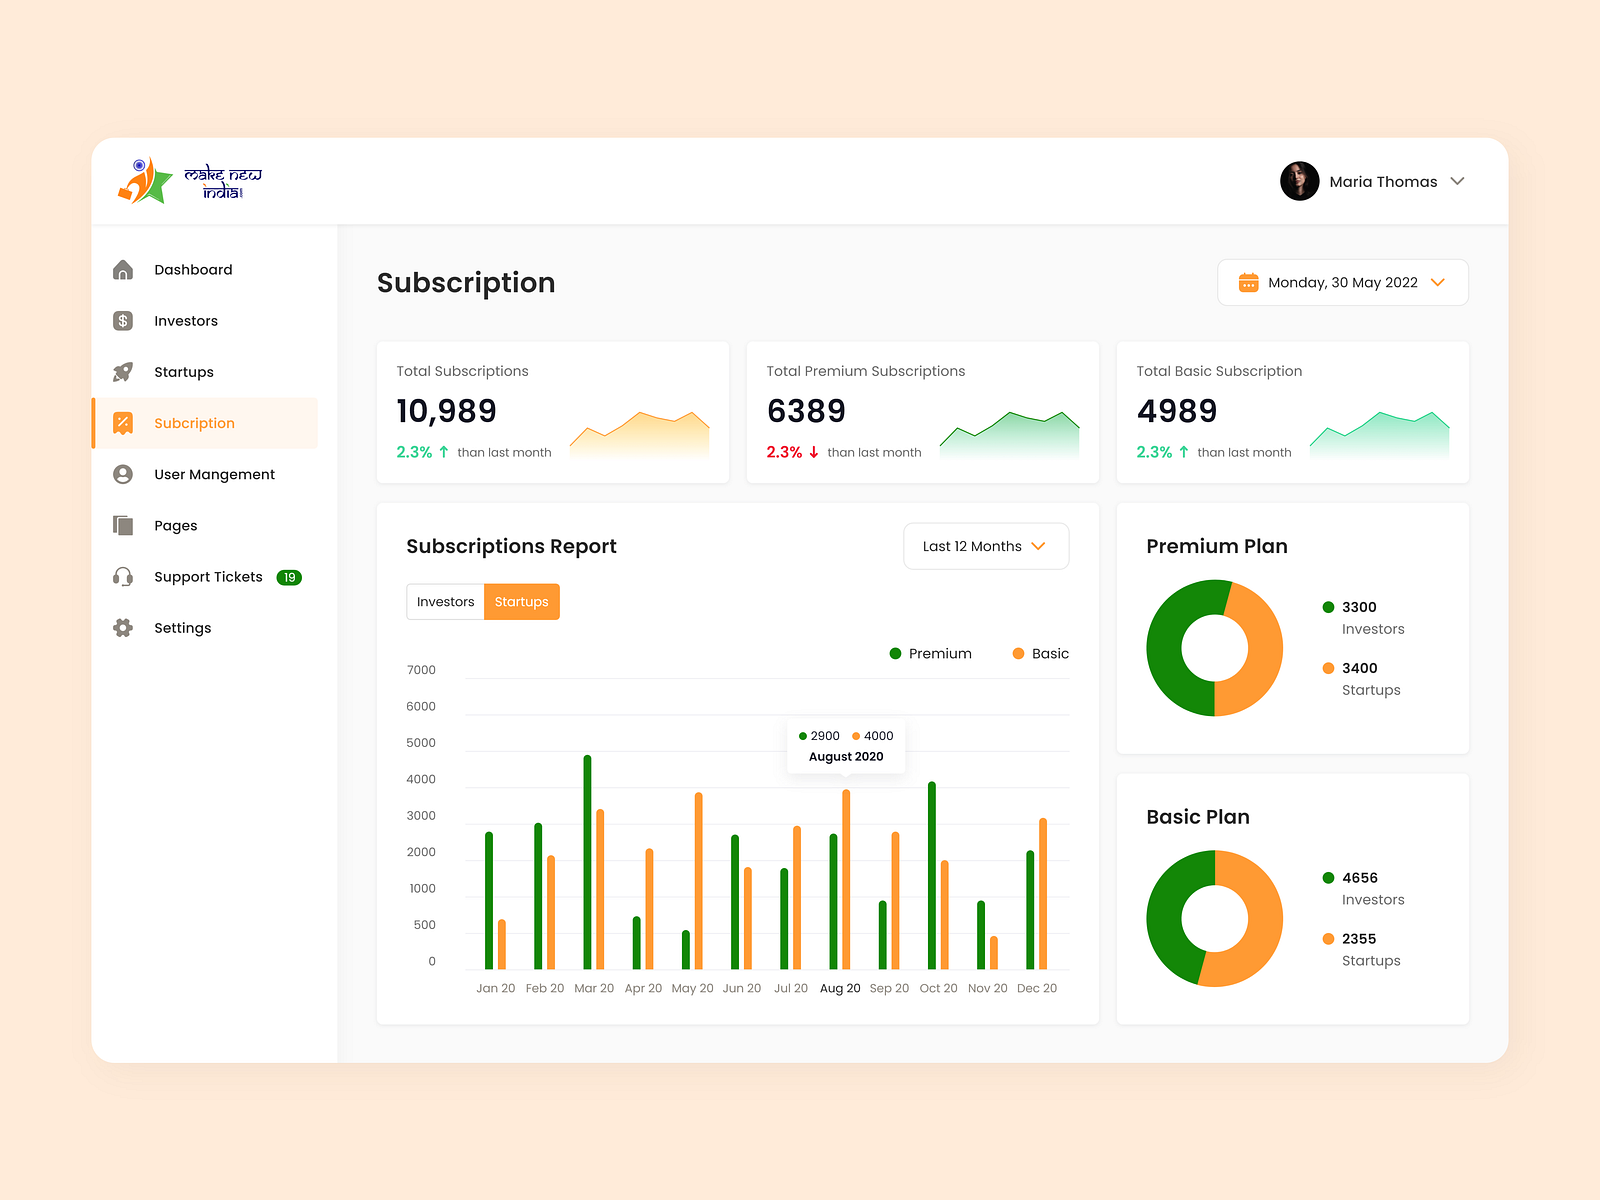The image size is (1600, 1200).
Task: Select the Support Tickets headset icon
Action: click(x=122, y=576)
